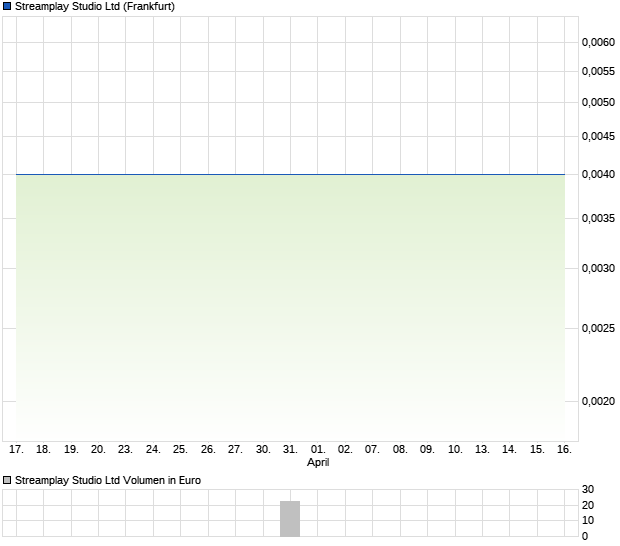
Task: Click the '01.' date label
Action: [x=318, y=449]
